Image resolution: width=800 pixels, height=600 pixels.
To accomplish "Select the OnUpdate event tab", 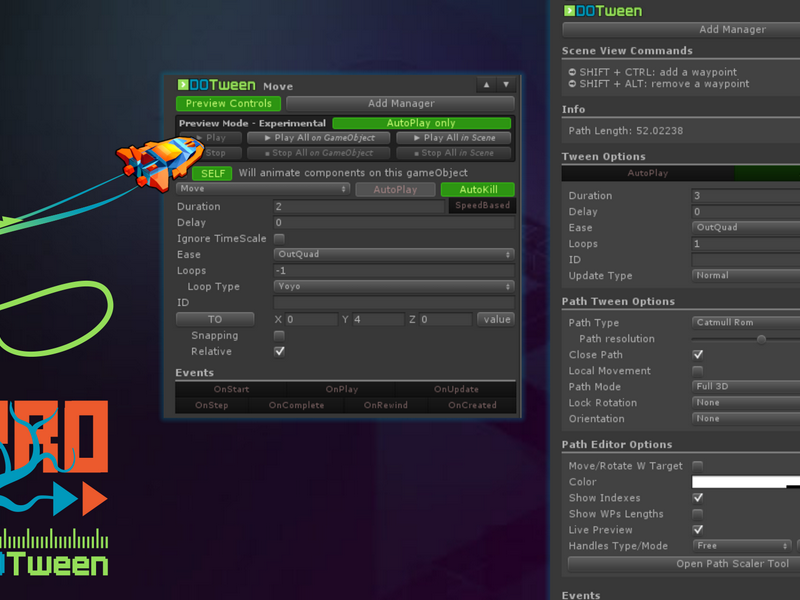I will pos(456,389).
